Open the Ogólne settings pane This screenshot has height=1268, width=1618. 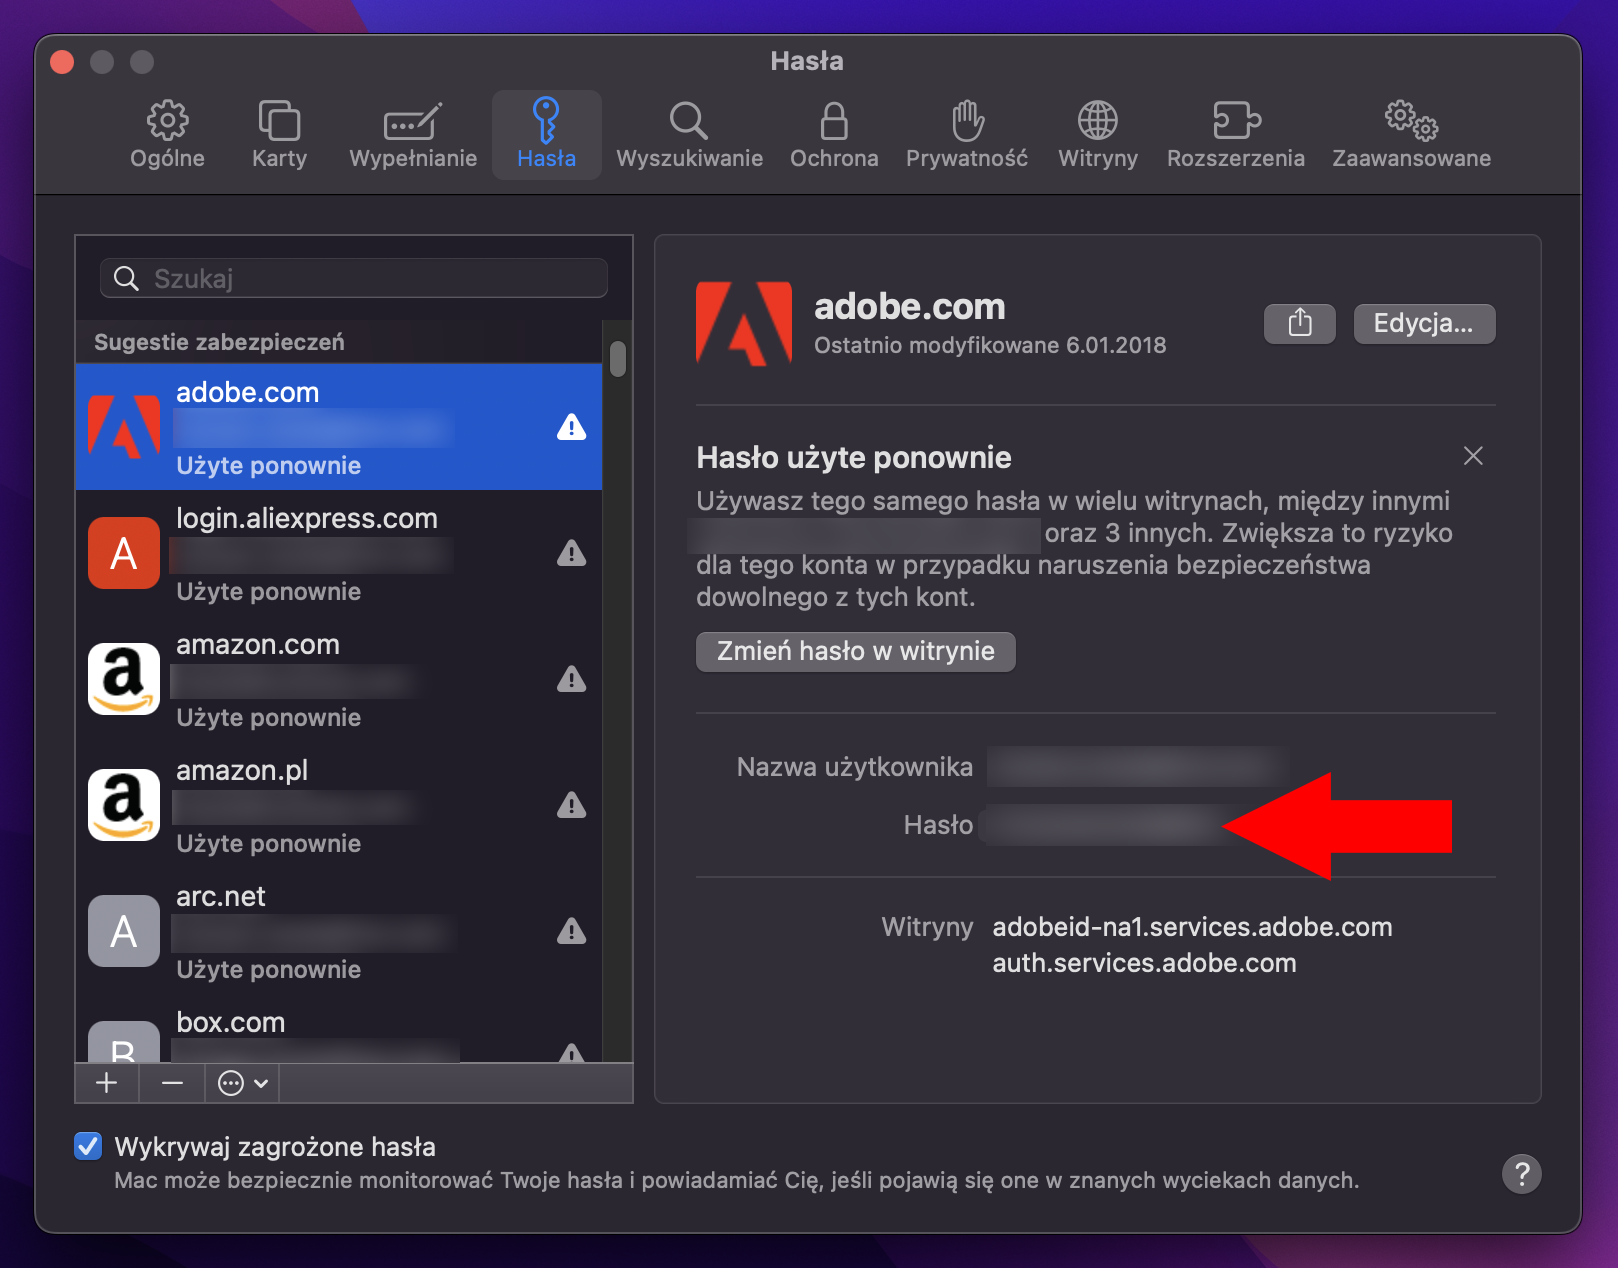coord(167,133)
